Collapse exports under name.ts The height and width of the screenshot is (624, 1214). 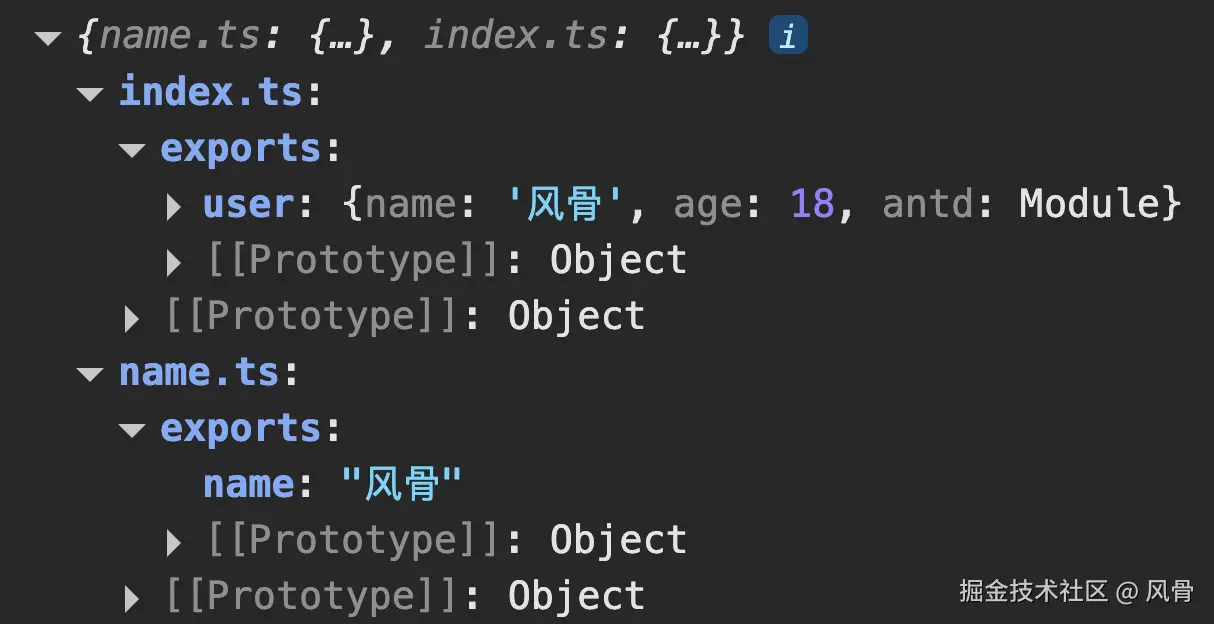(x=132, y=430)
